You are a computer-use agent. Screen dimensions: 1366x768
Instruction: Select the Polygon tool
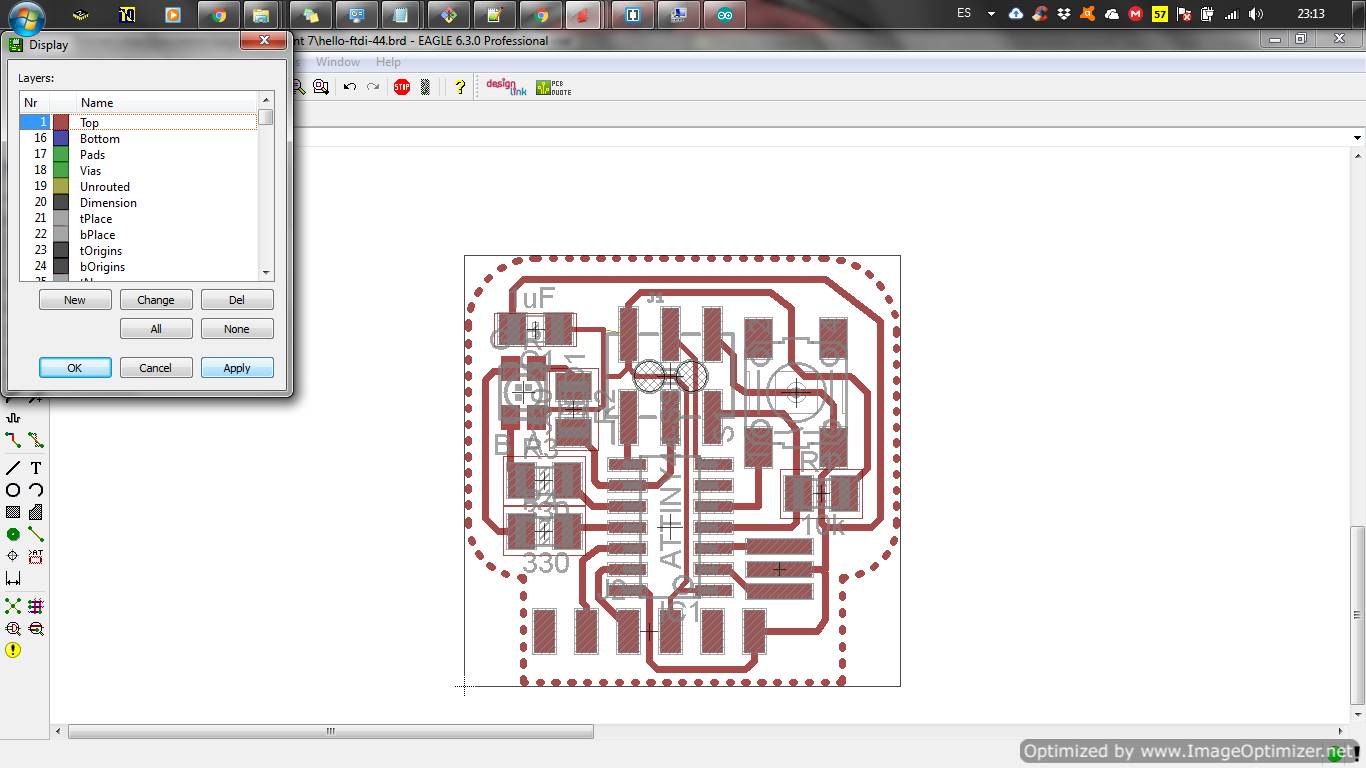[x=36, y=512]
